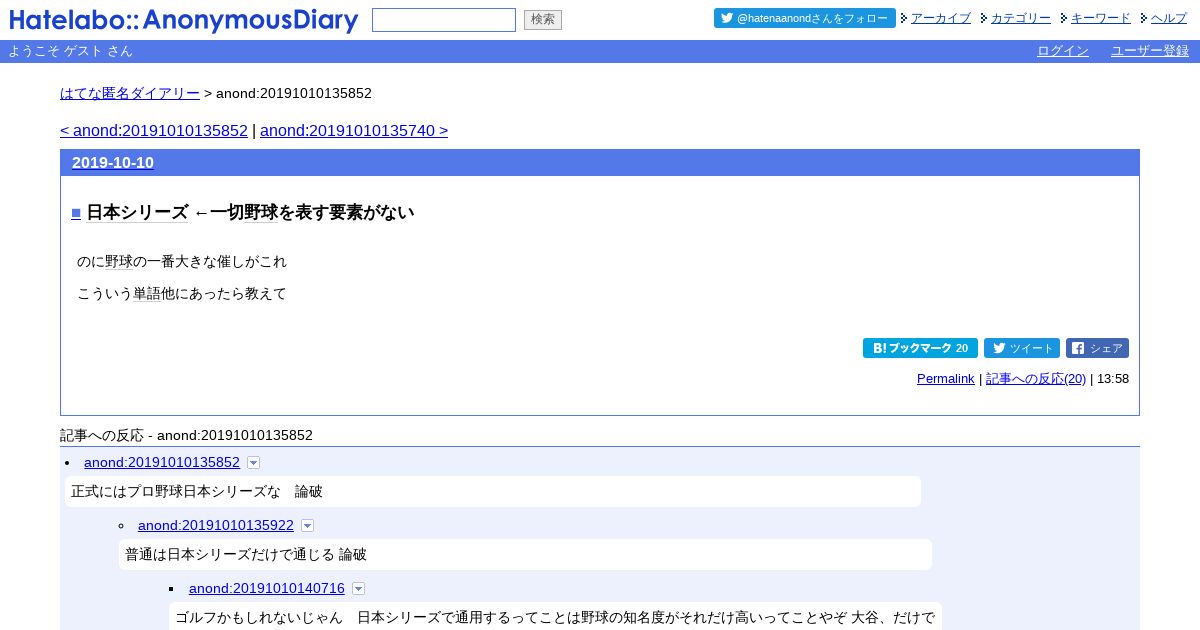Open next entry anond:20191010135740 link
This screenshot has height=630, width=1200.
click(354, 131)
